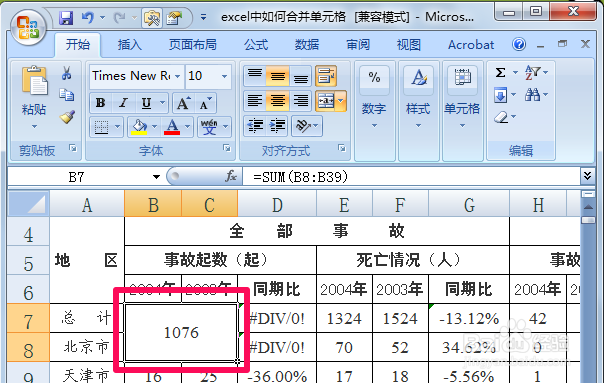Expand the formula bar
The height and width of the screenshot is (383, 604).
[x=587, y=176]
